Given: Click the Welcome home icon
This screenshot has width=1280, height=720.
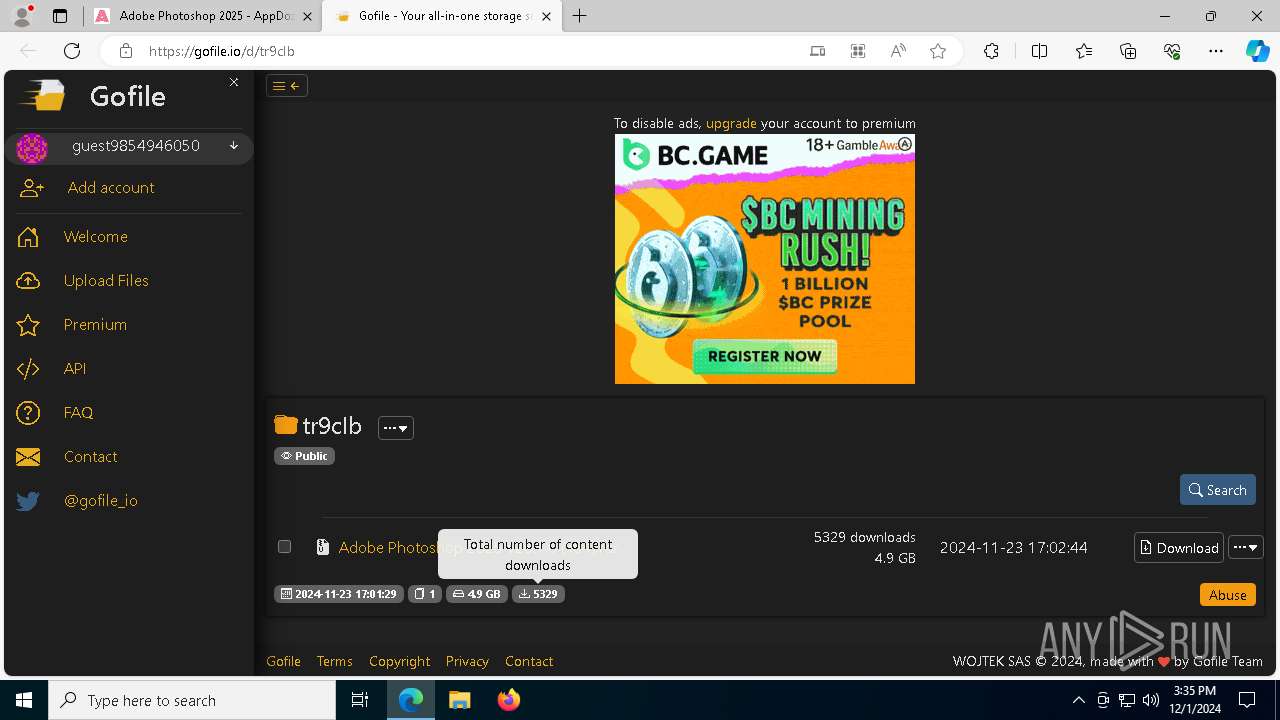Looking at the screenshot, I should click(x=28, y=237).
